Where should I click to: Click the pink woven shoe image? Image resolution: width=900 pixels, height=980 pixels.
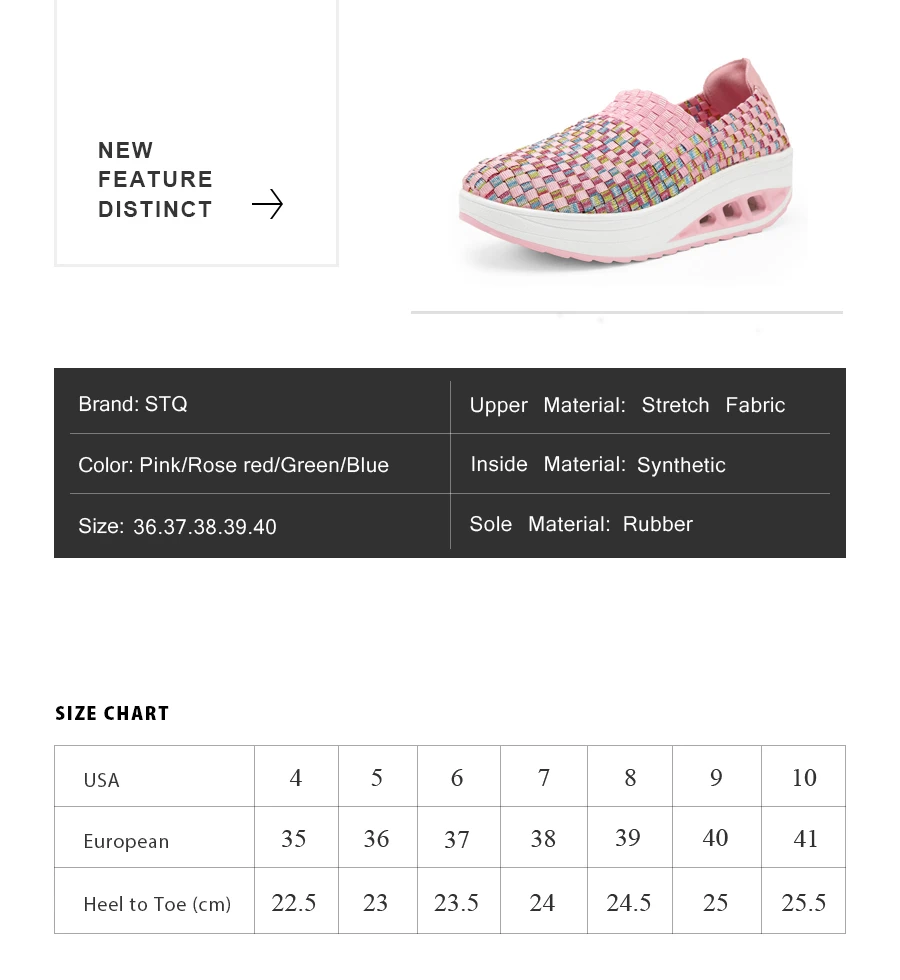tap(626, 166)
